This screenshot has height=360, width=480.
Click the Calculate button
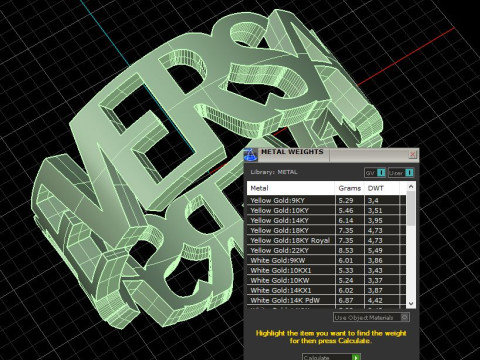coord(332,357)
